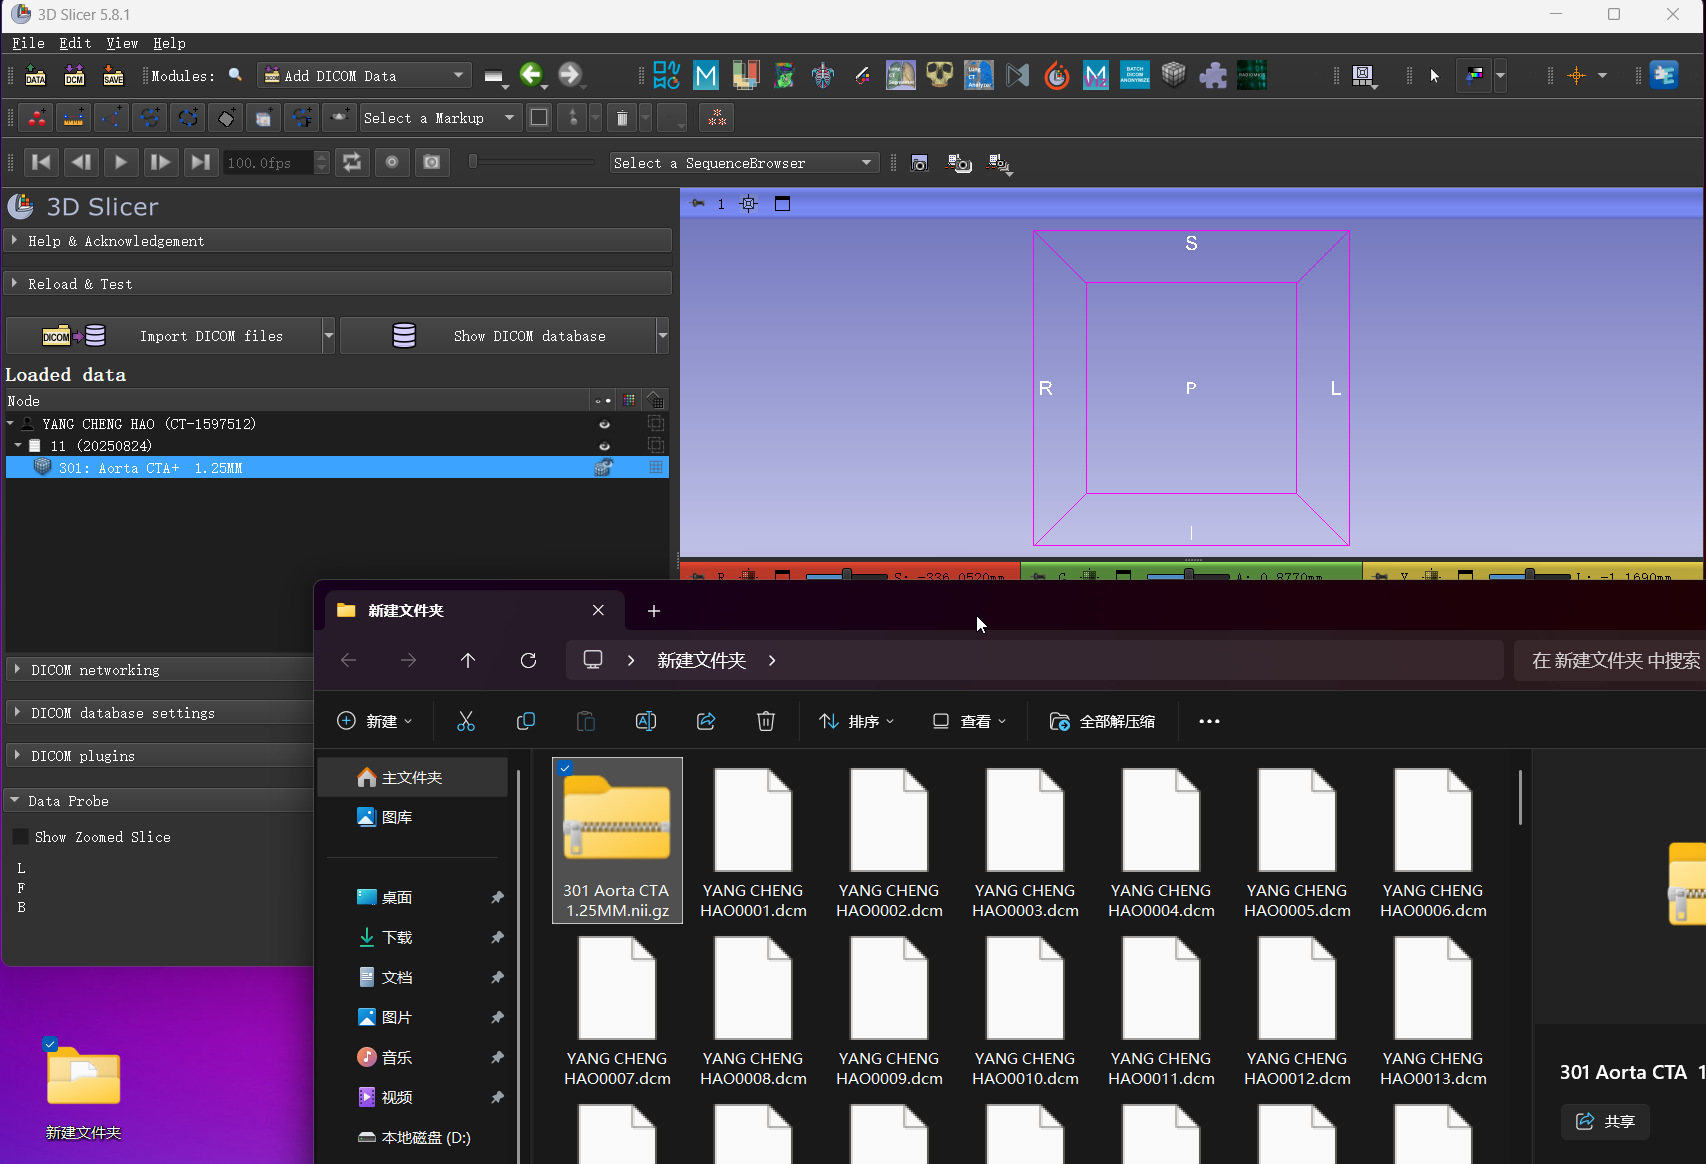Image resolution: width=1706 pixels, height=1164 pixels.
Task: Open the Edit menu
Action: point(75,43)
